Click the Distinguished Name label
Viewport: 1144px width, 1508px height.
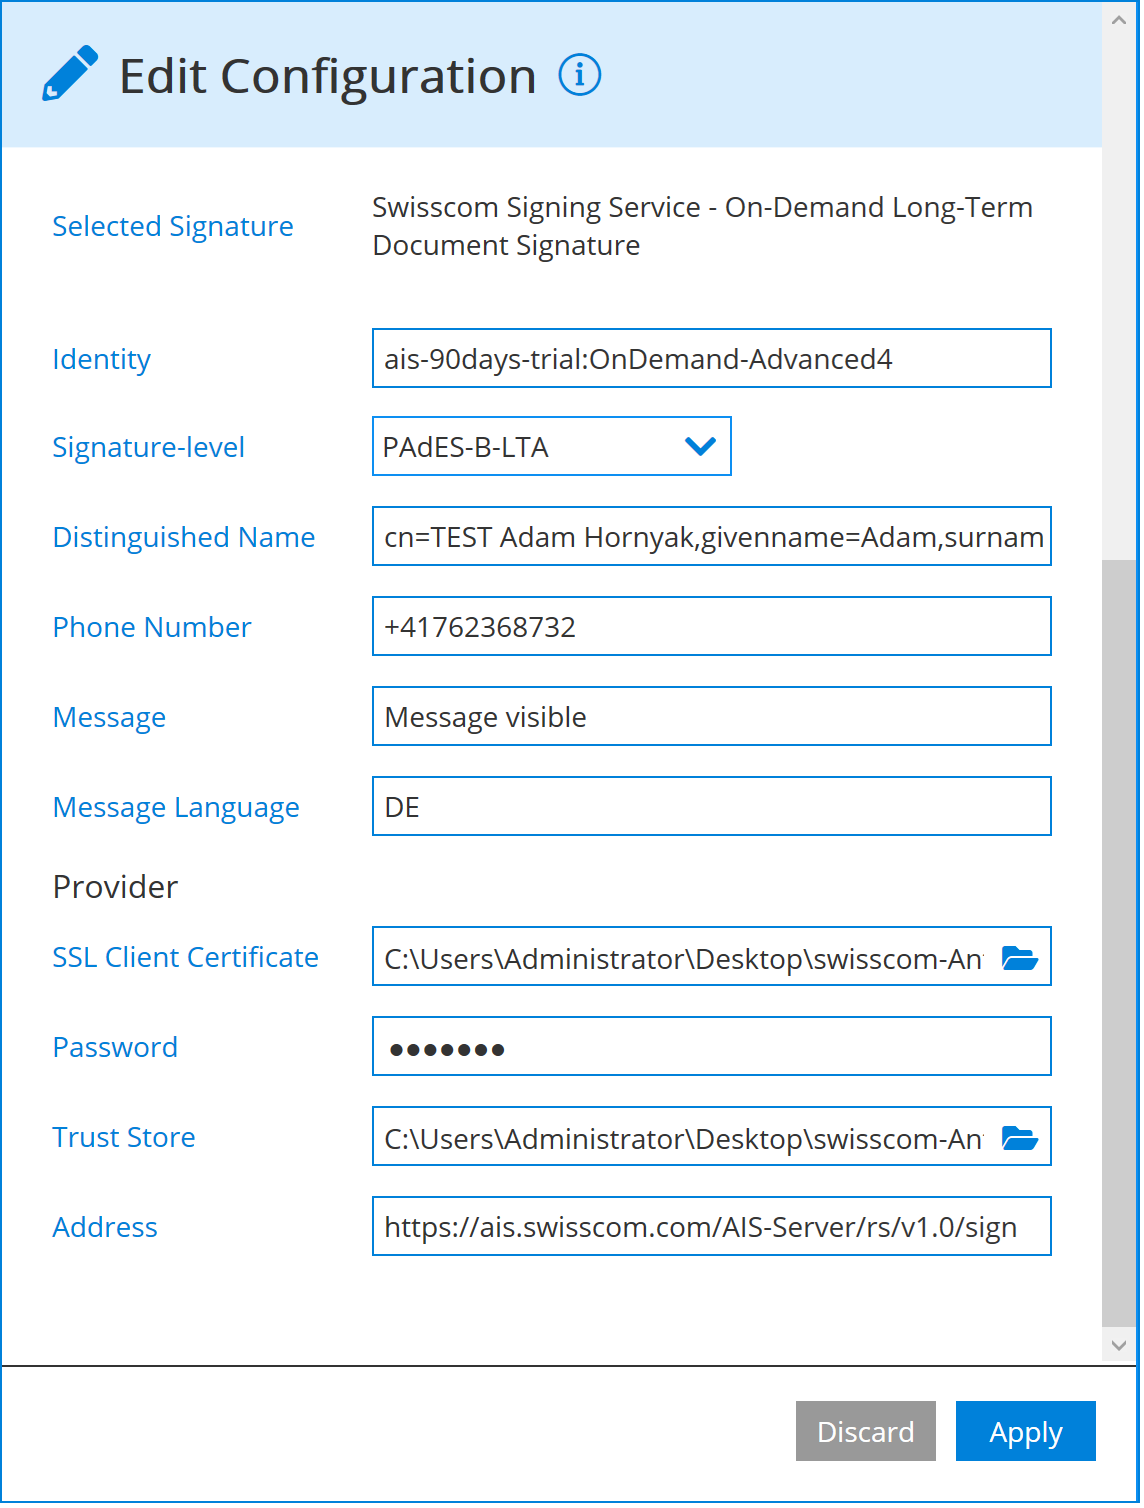[184, 537]
